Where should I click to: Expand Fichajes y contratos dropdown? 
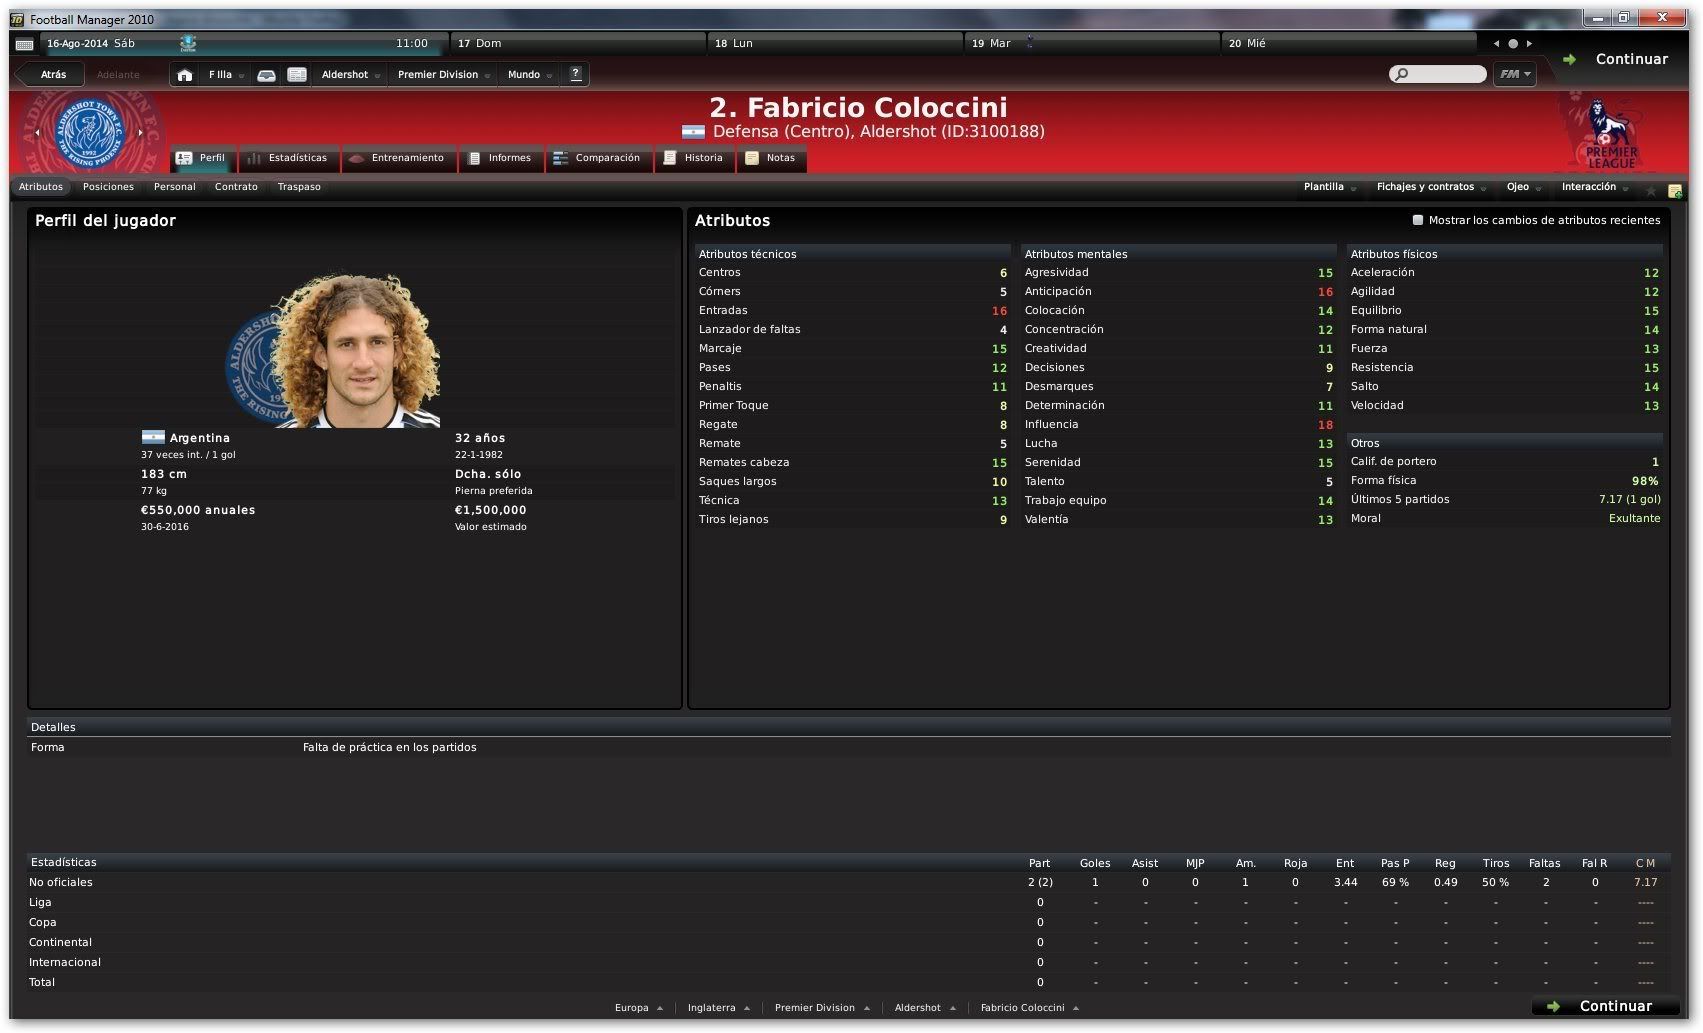(1431, 187)
